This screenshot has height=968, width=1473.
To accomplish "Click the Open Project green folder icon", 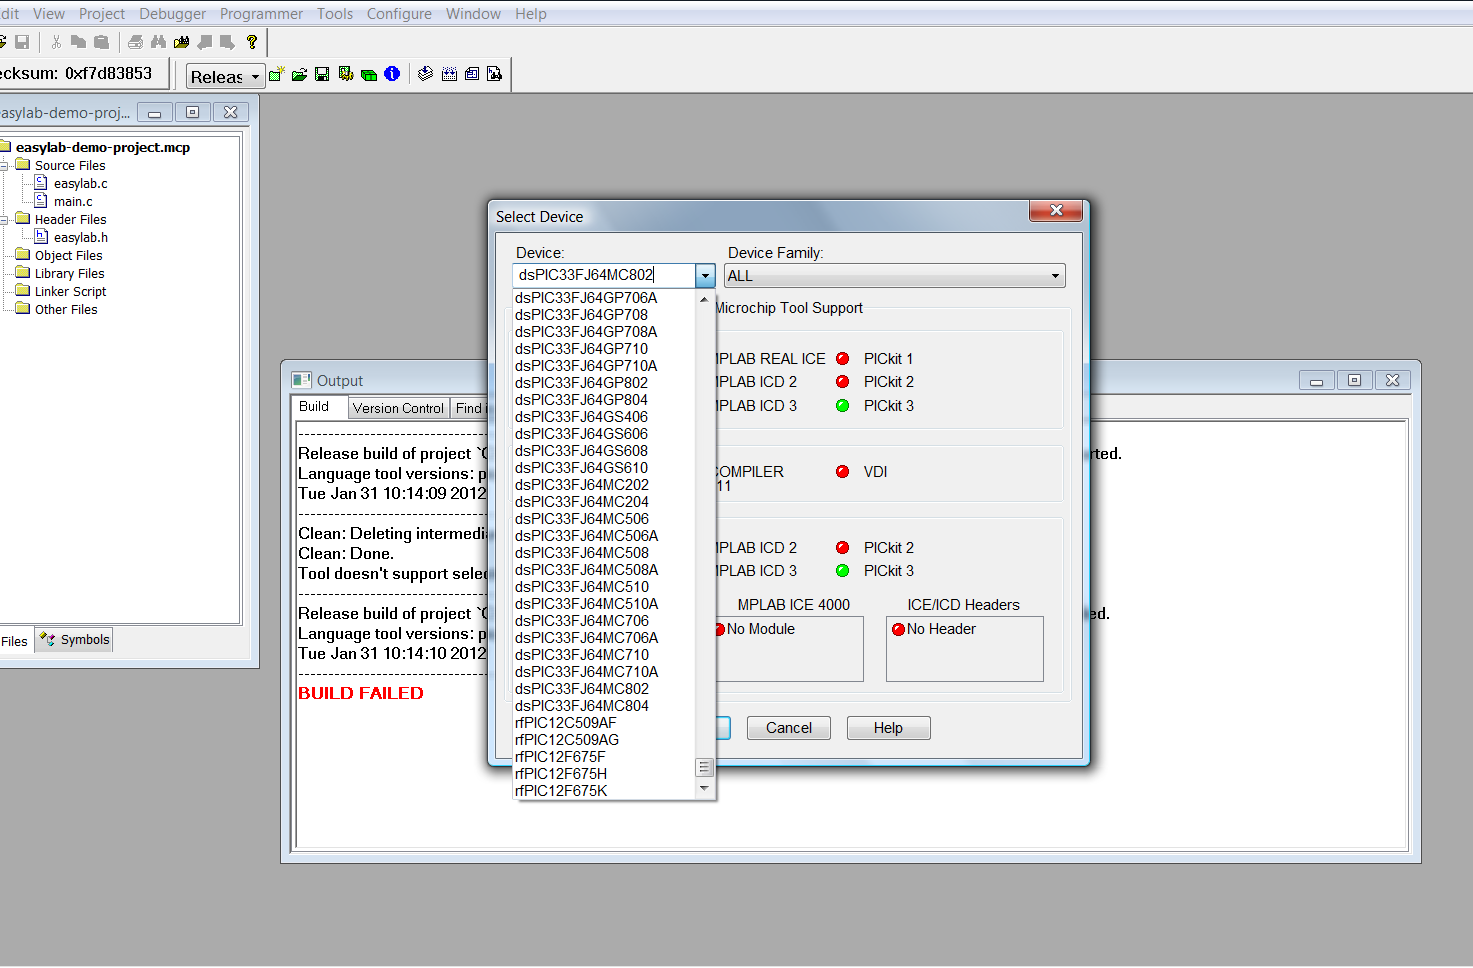I will (x=299, y=74).
